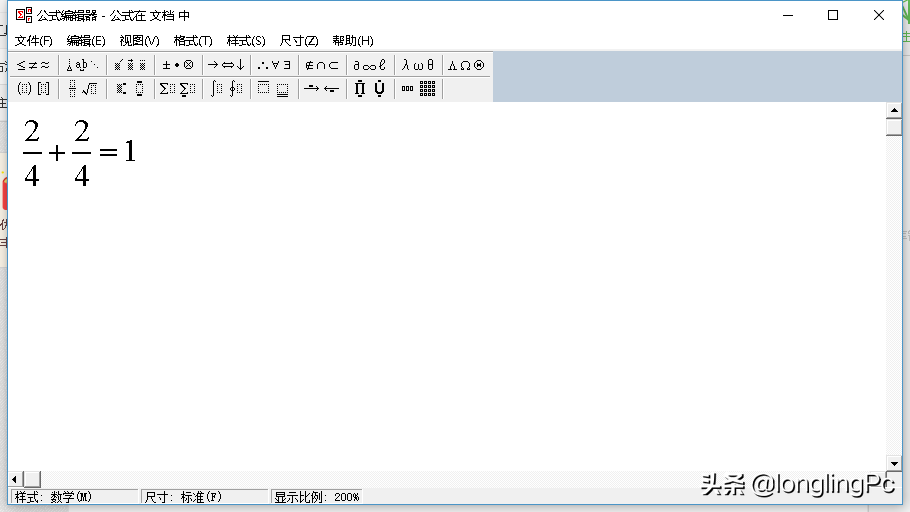Open the arrow symbols palette (→⇔↓)
Image resolution: width=910 pixels, height=512 pixels.
pos(226,65)
